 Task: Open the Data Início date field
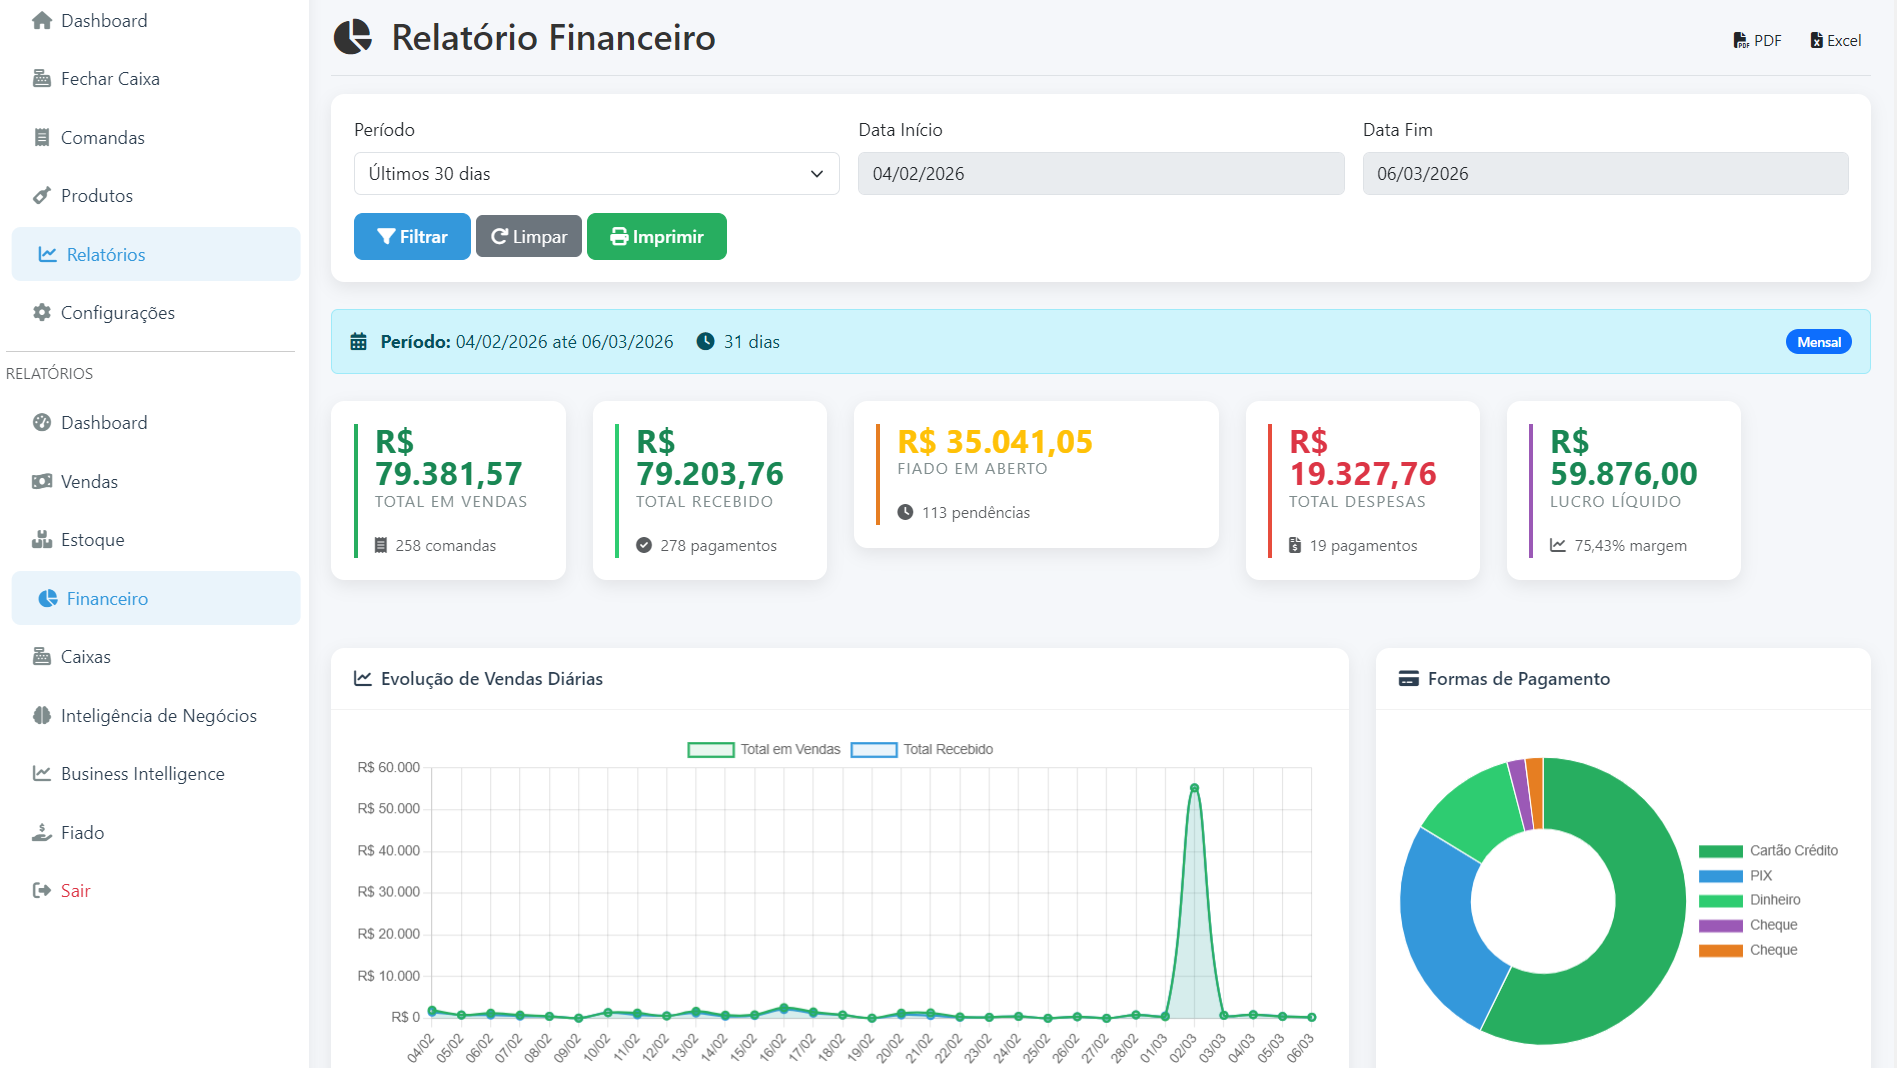[1100, 174]
